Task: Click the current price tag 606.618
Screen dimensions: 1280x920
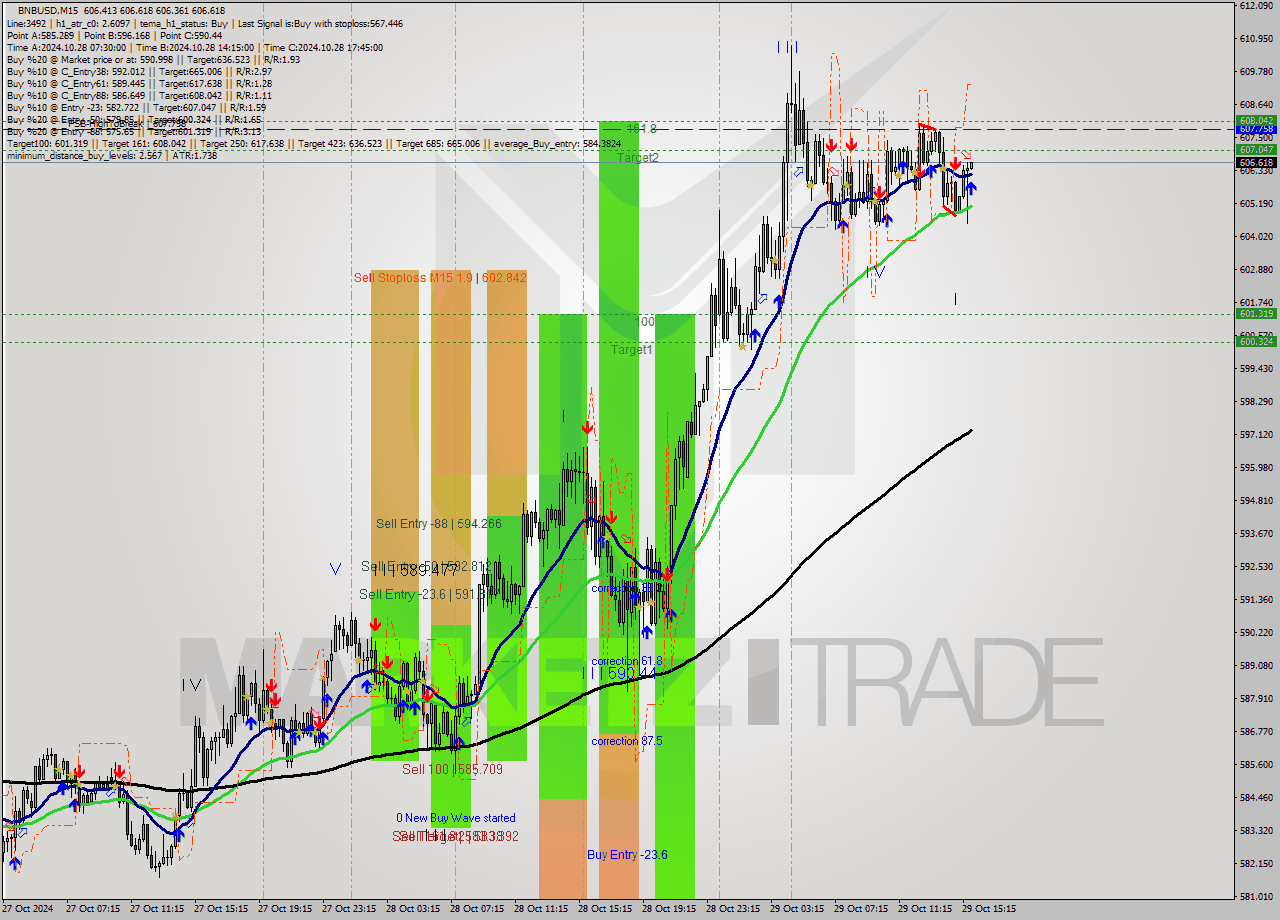Action: click(1256, 162)
